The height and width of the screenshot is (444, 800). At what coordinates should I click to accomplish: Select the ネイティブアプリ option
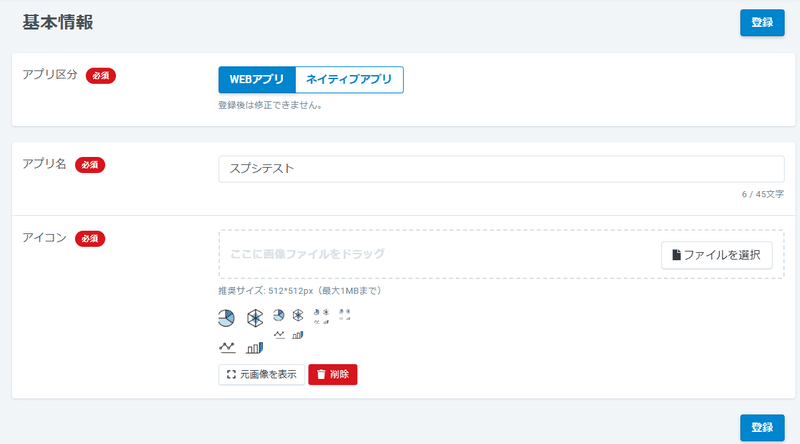click(349, 80)
